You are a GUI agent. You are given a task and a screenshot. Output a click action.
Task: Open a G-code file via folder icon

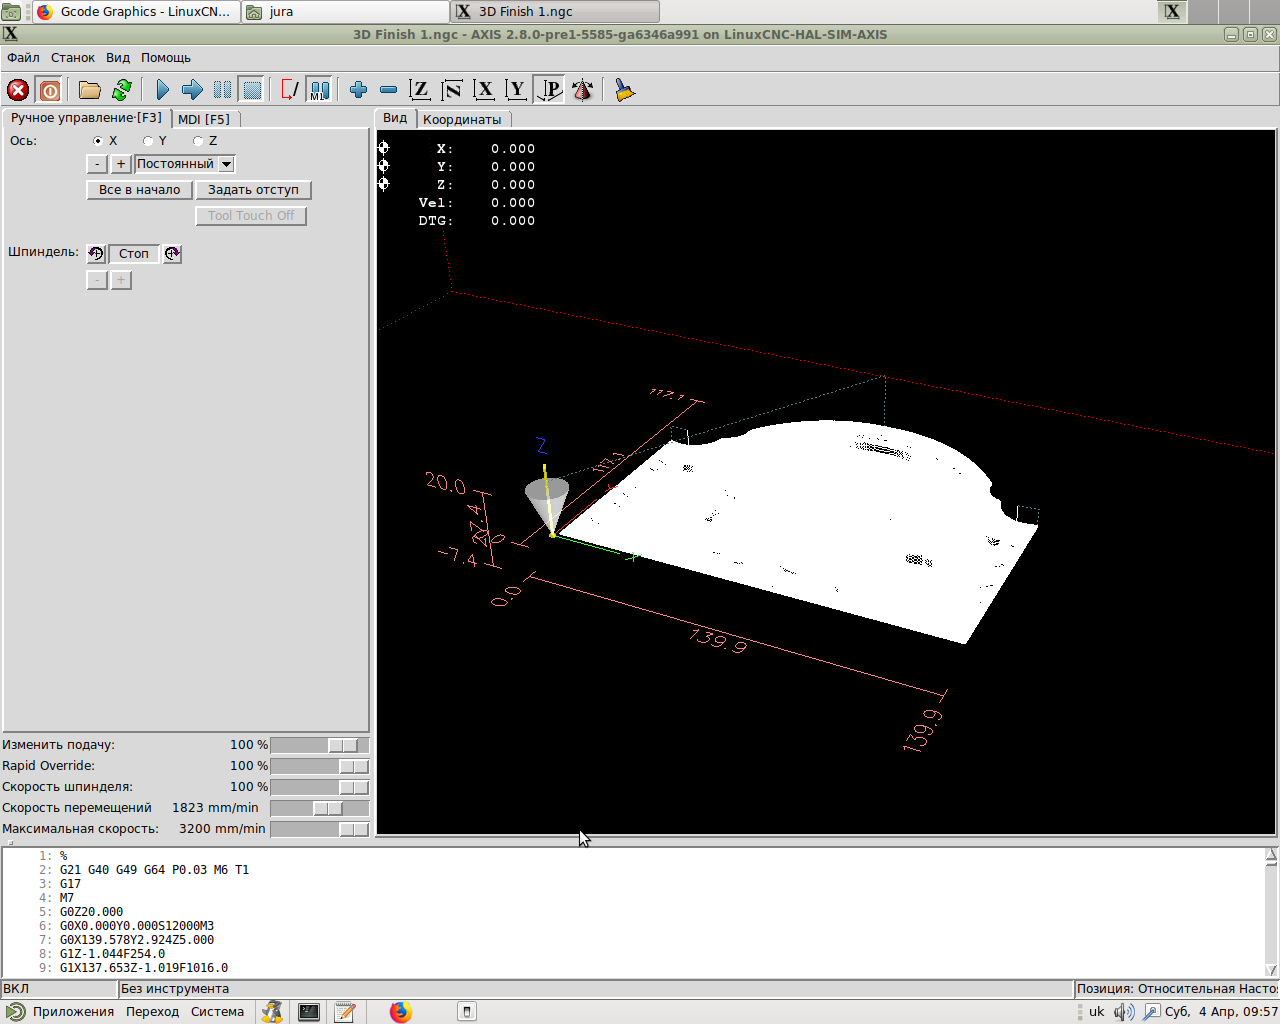click(x=90, y=90)
